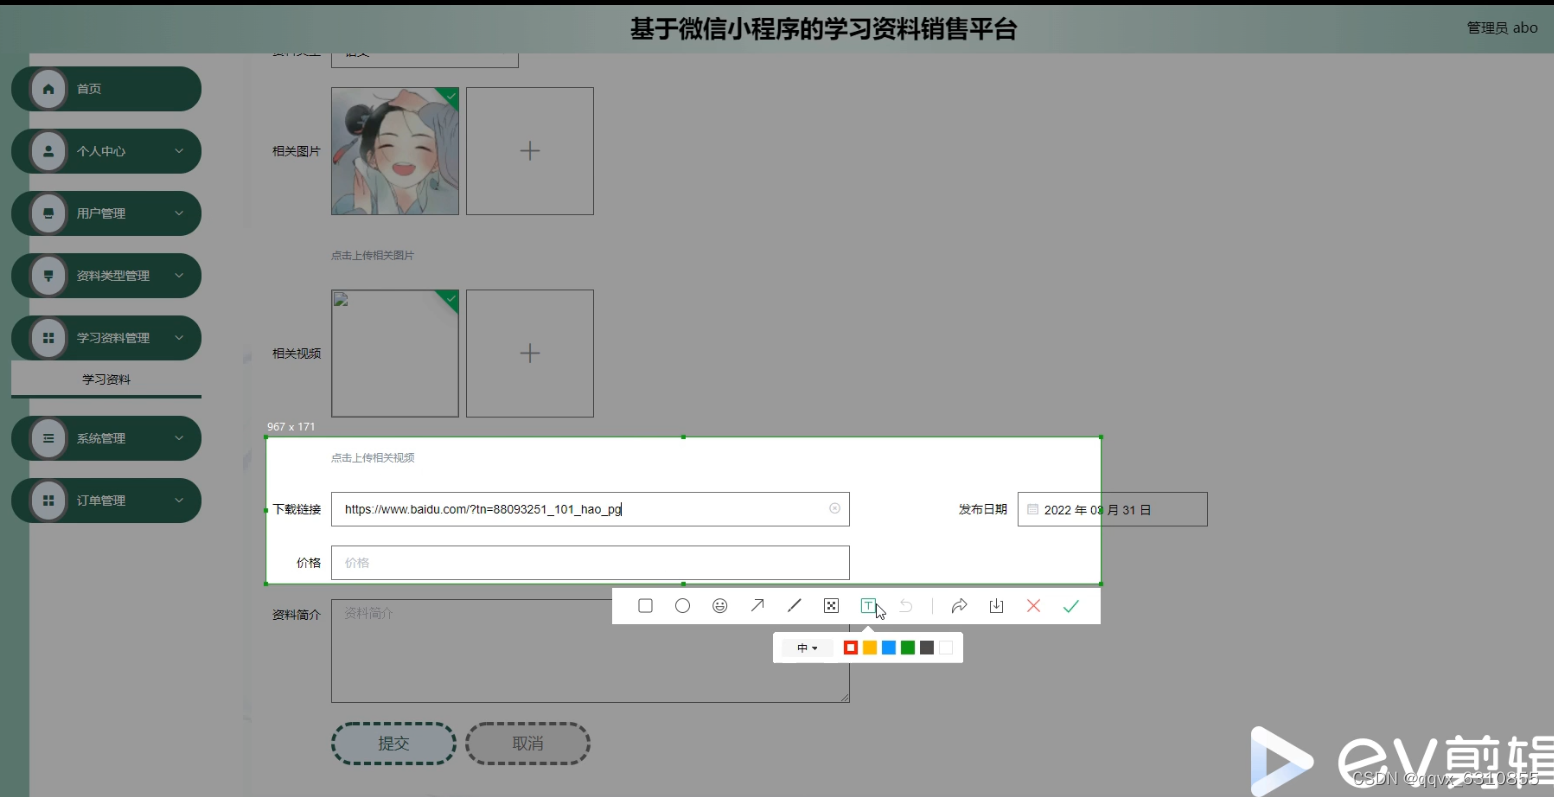Click the 取消 cancel button
This screenshot has width=1554, height=797.
click(528, 743)
